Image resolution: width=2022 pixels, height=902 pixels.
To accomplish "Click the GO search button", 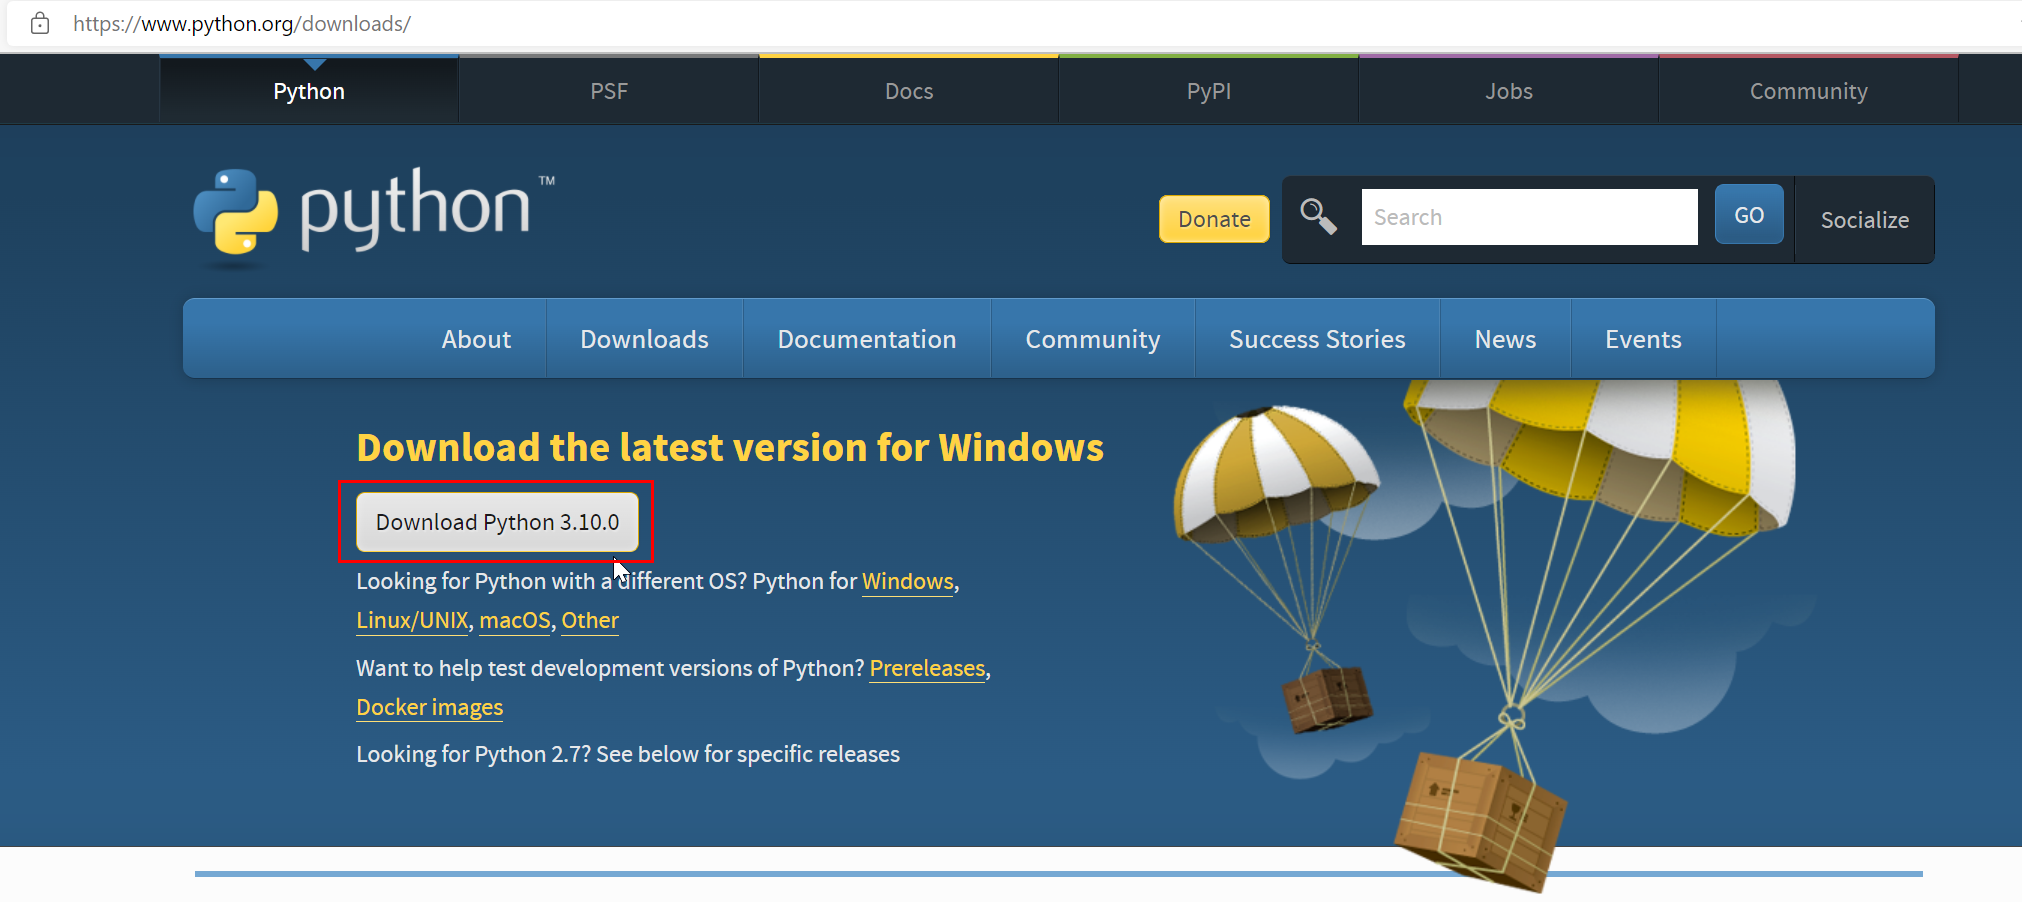I will click(x=1749, y=215).
